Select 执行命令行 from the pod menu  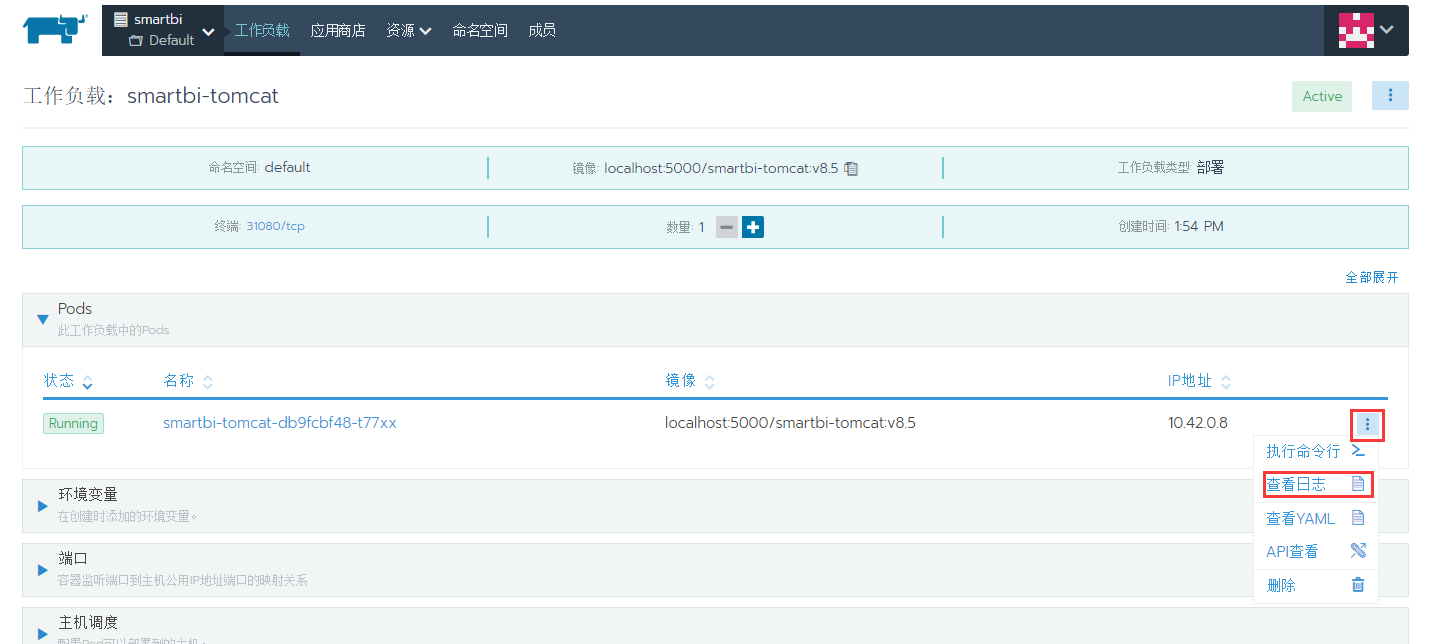point(1315,451)
